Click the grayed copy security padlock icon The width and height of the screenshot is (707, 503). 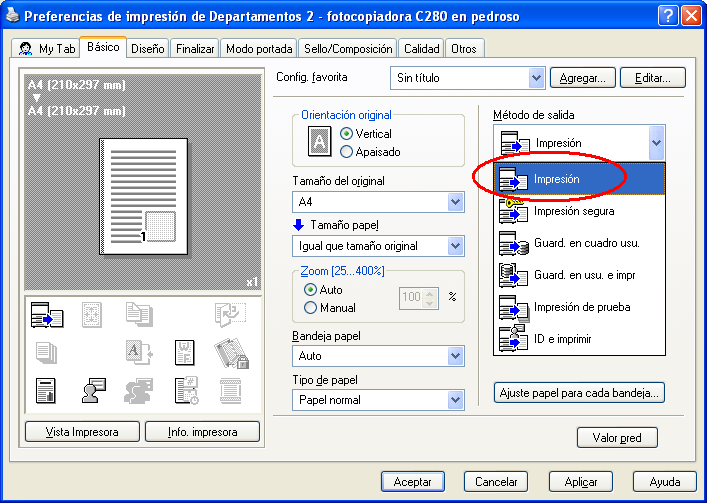point(231,353)
